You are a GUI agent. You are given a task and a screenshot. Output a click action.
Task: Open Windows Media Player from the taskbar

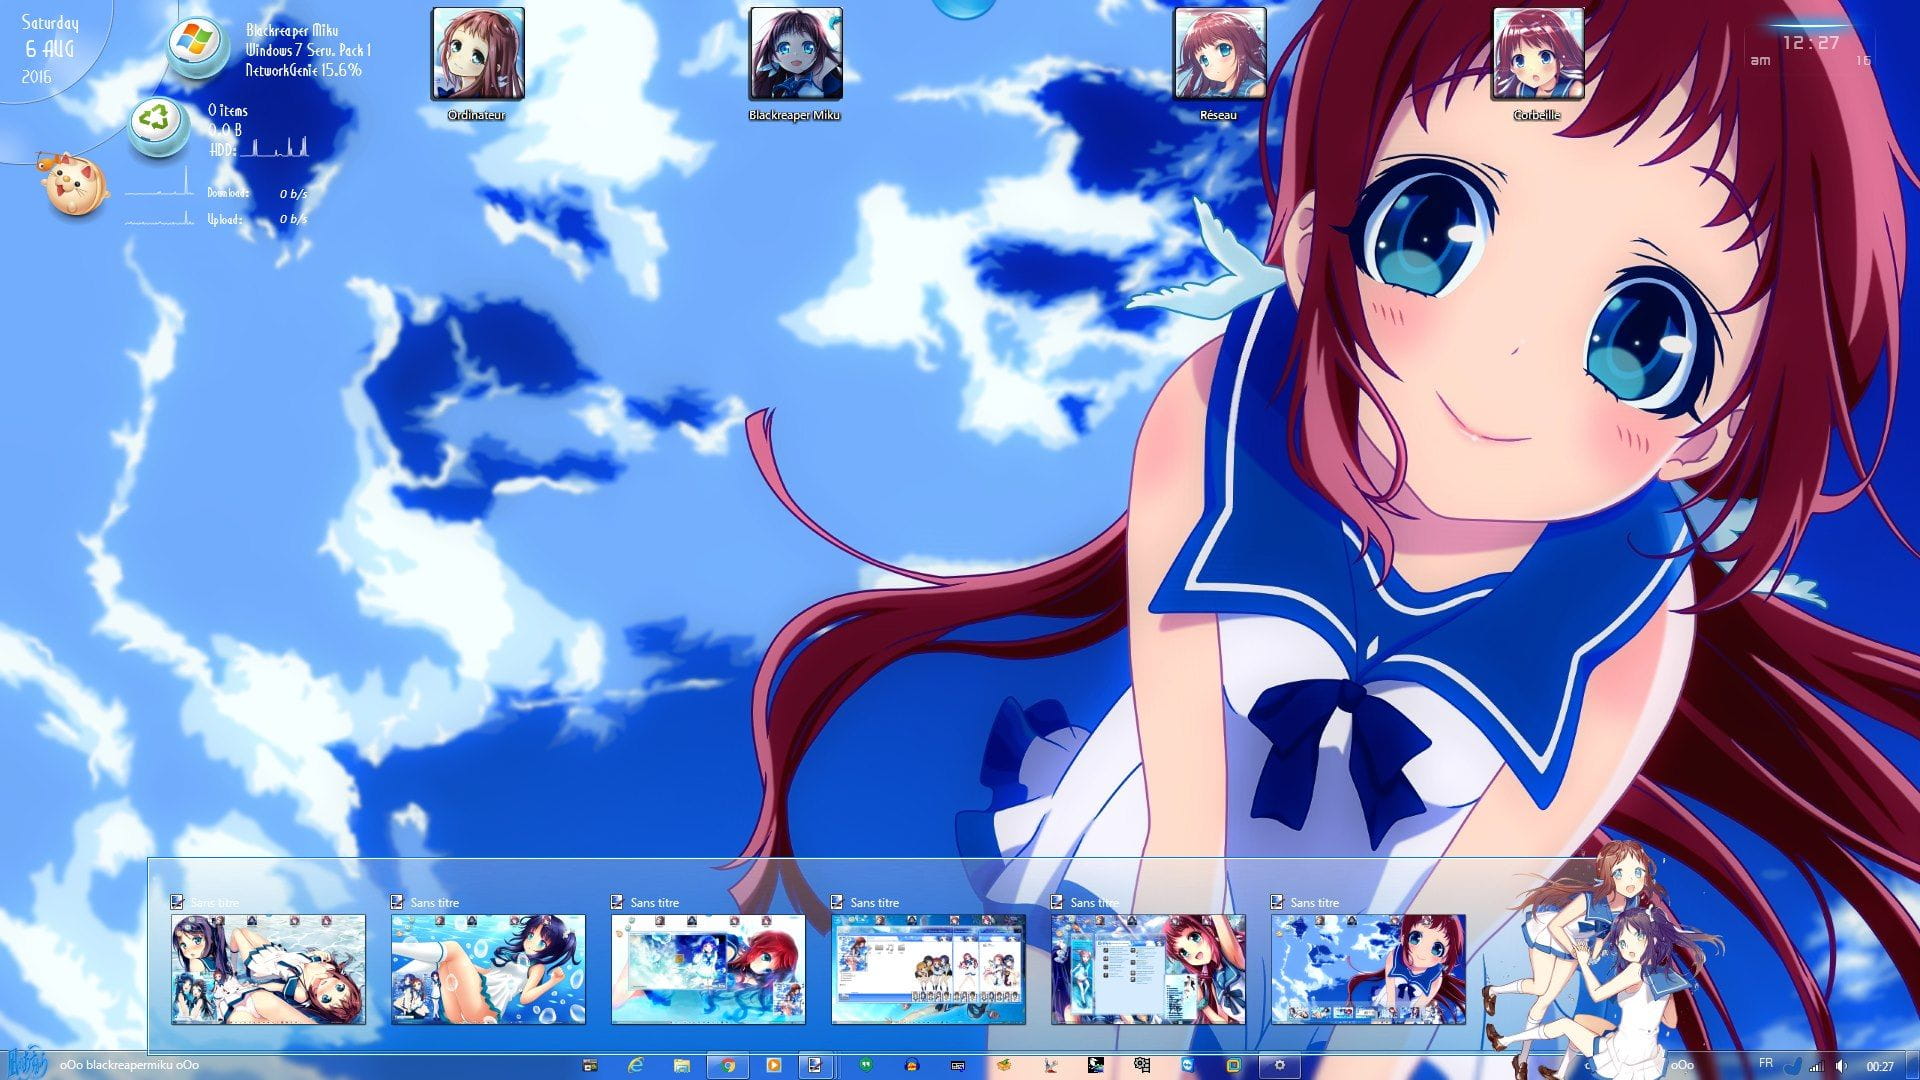[x=775, y=1066]
